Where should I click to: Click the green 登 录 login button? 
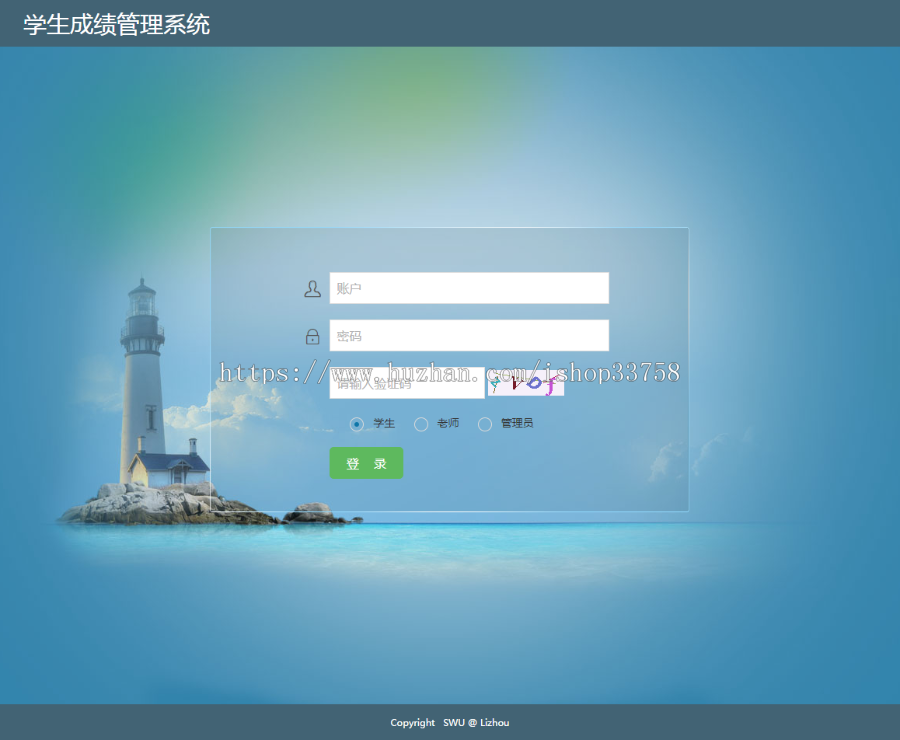(366, 463)
